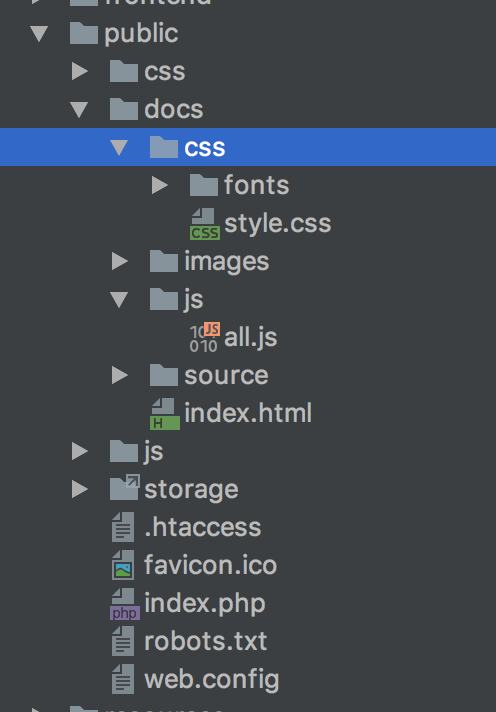Image resolution: width=496 pixels, height=712 pixels.
Task: Collapse the js folder inside docs
Action: 119,300
